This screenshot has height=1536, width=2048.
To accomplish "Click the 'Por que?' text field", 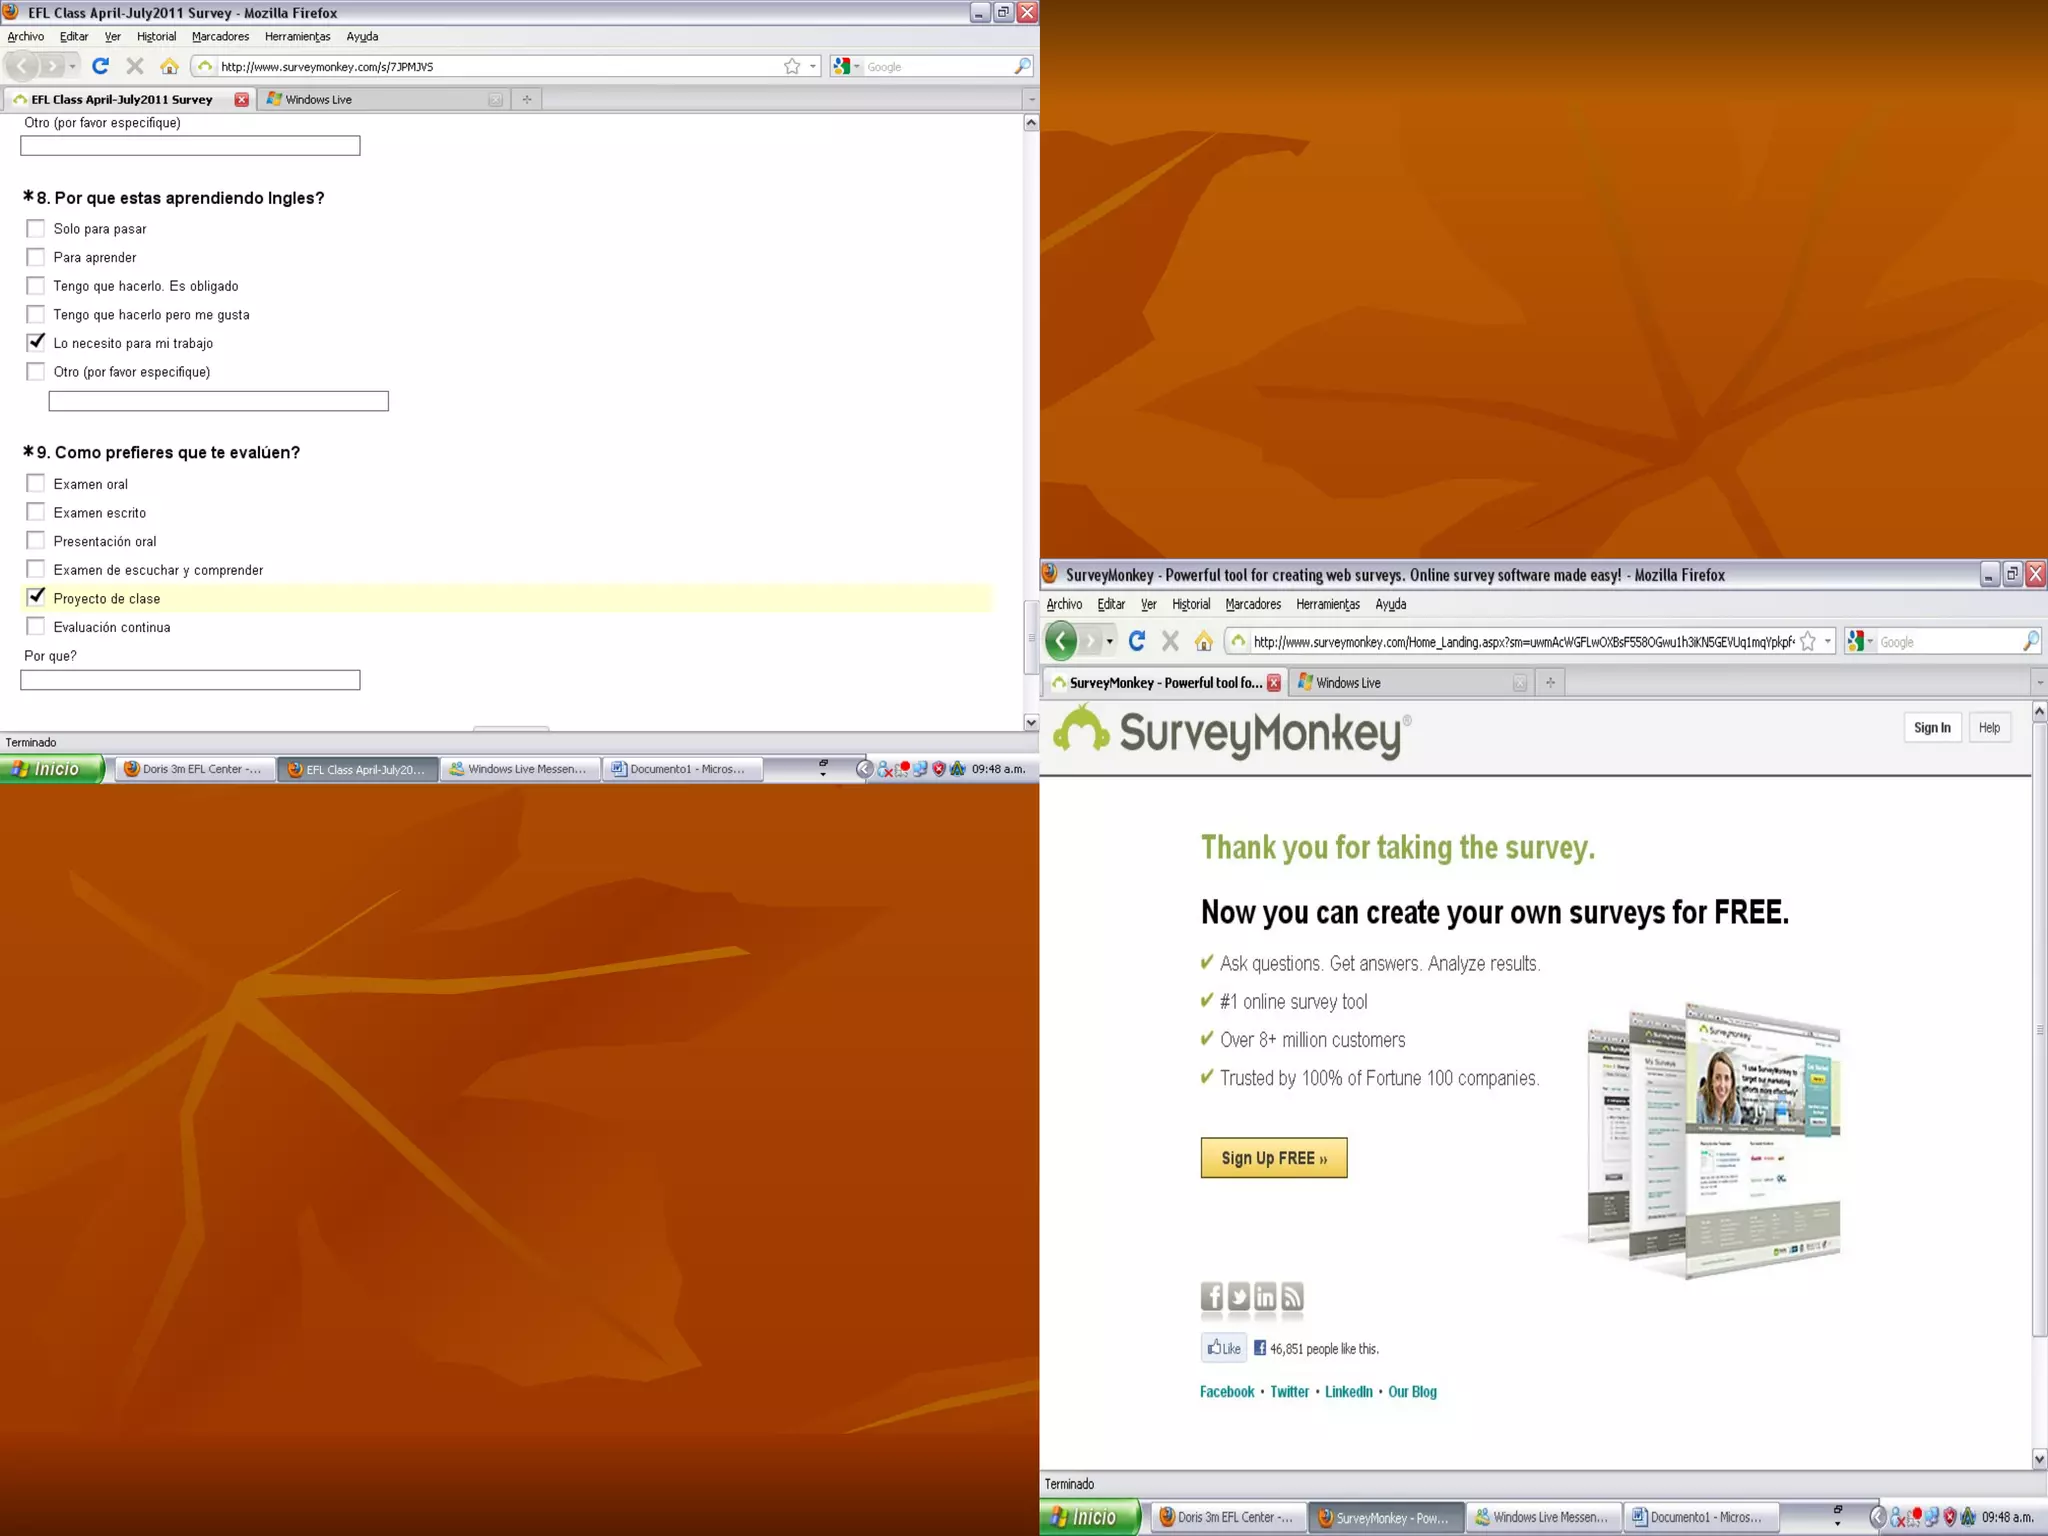I will point(190,680).
